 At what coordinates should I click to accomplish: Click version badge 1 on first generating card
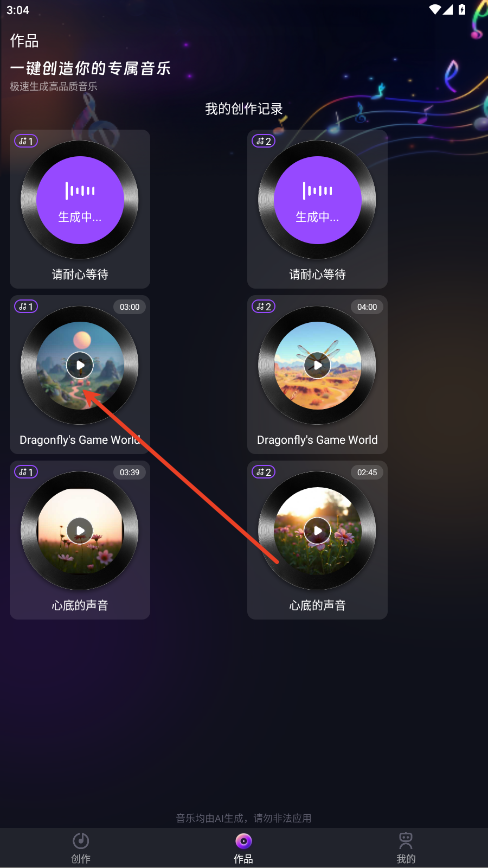(x=25, y=141)
